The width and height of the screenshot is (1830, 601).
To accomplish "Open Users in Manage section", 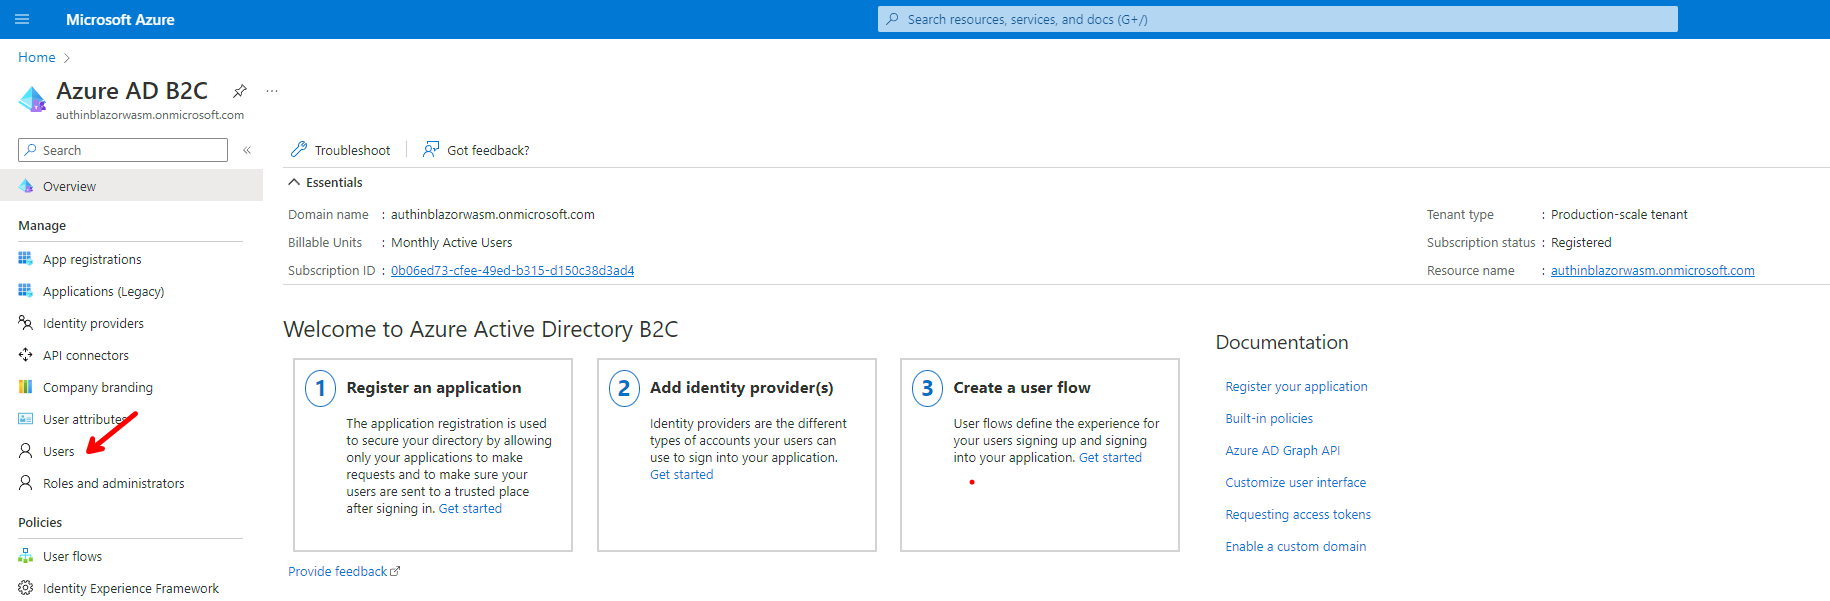I will [x=58, y=451].
